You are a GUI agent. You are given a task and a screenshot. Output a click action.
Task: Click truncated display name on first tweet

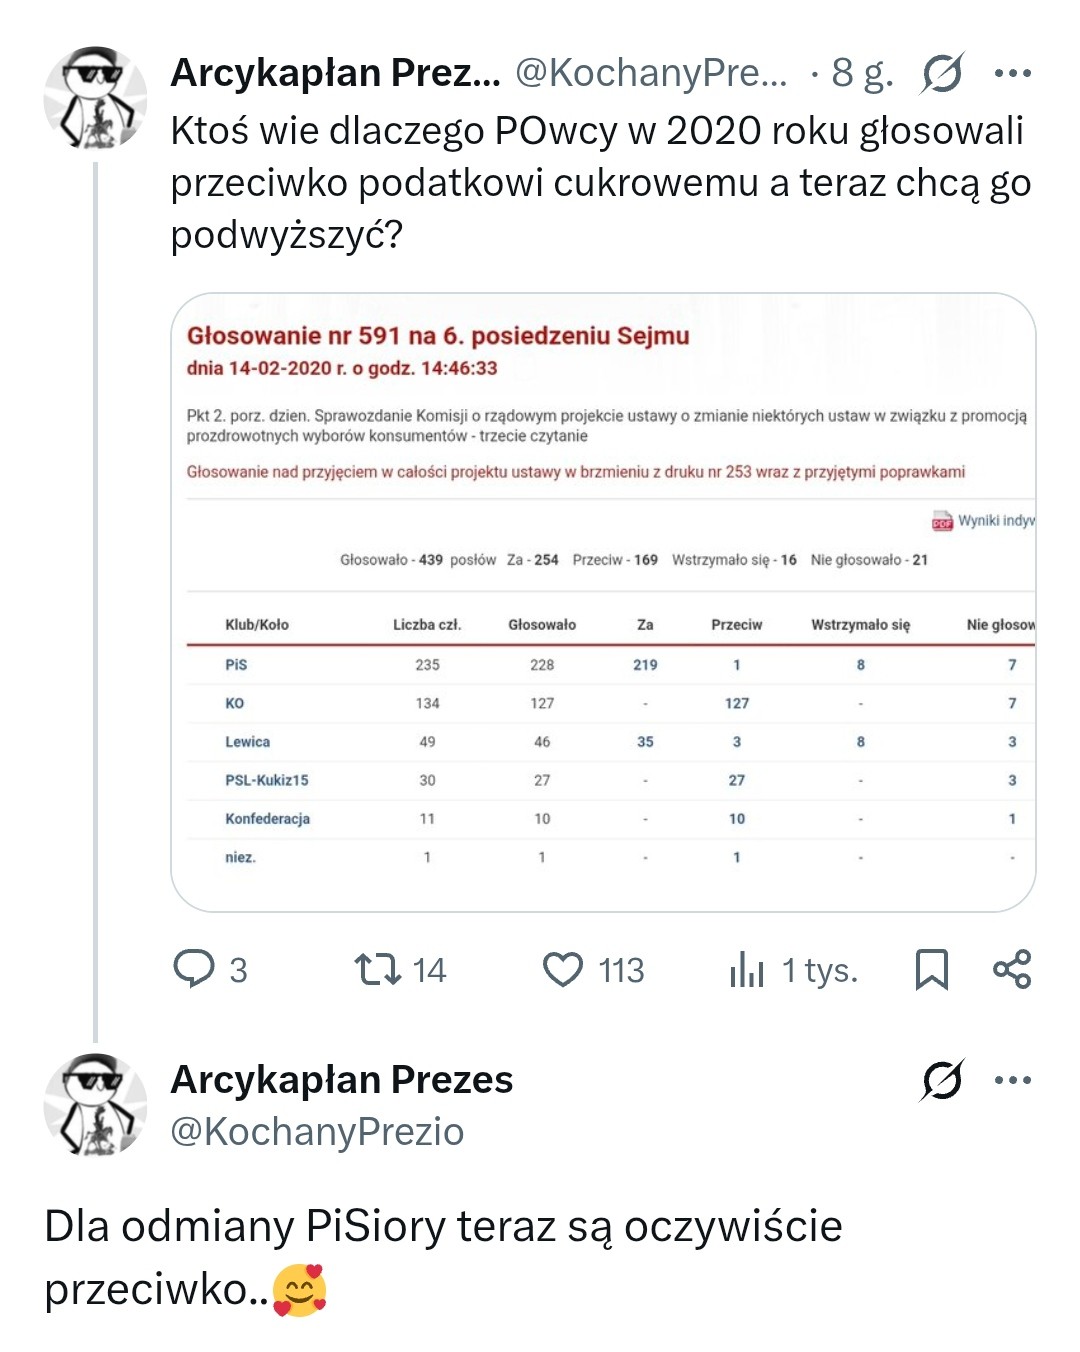(335, 73)
